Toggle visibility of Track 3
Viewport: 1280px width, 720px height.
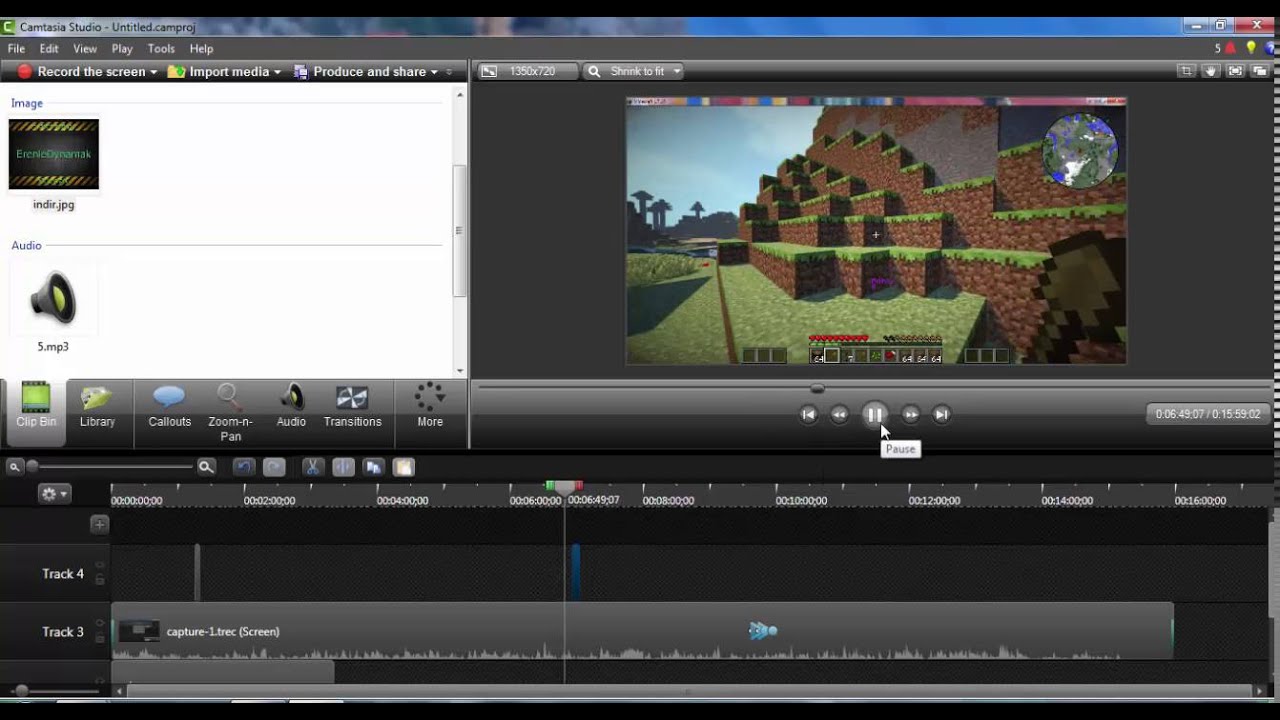(x=99, y=624)
